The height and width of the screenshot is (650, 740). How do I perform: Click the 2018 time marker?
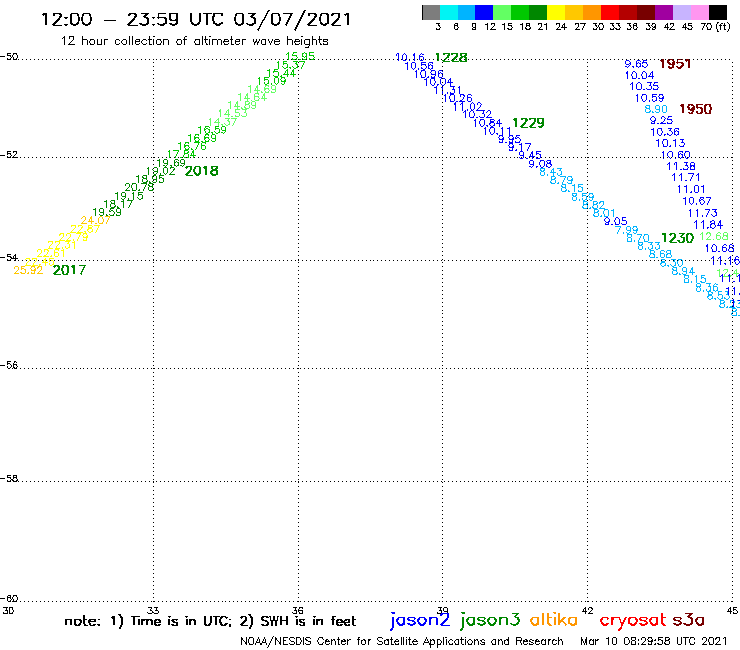[202, 171]
